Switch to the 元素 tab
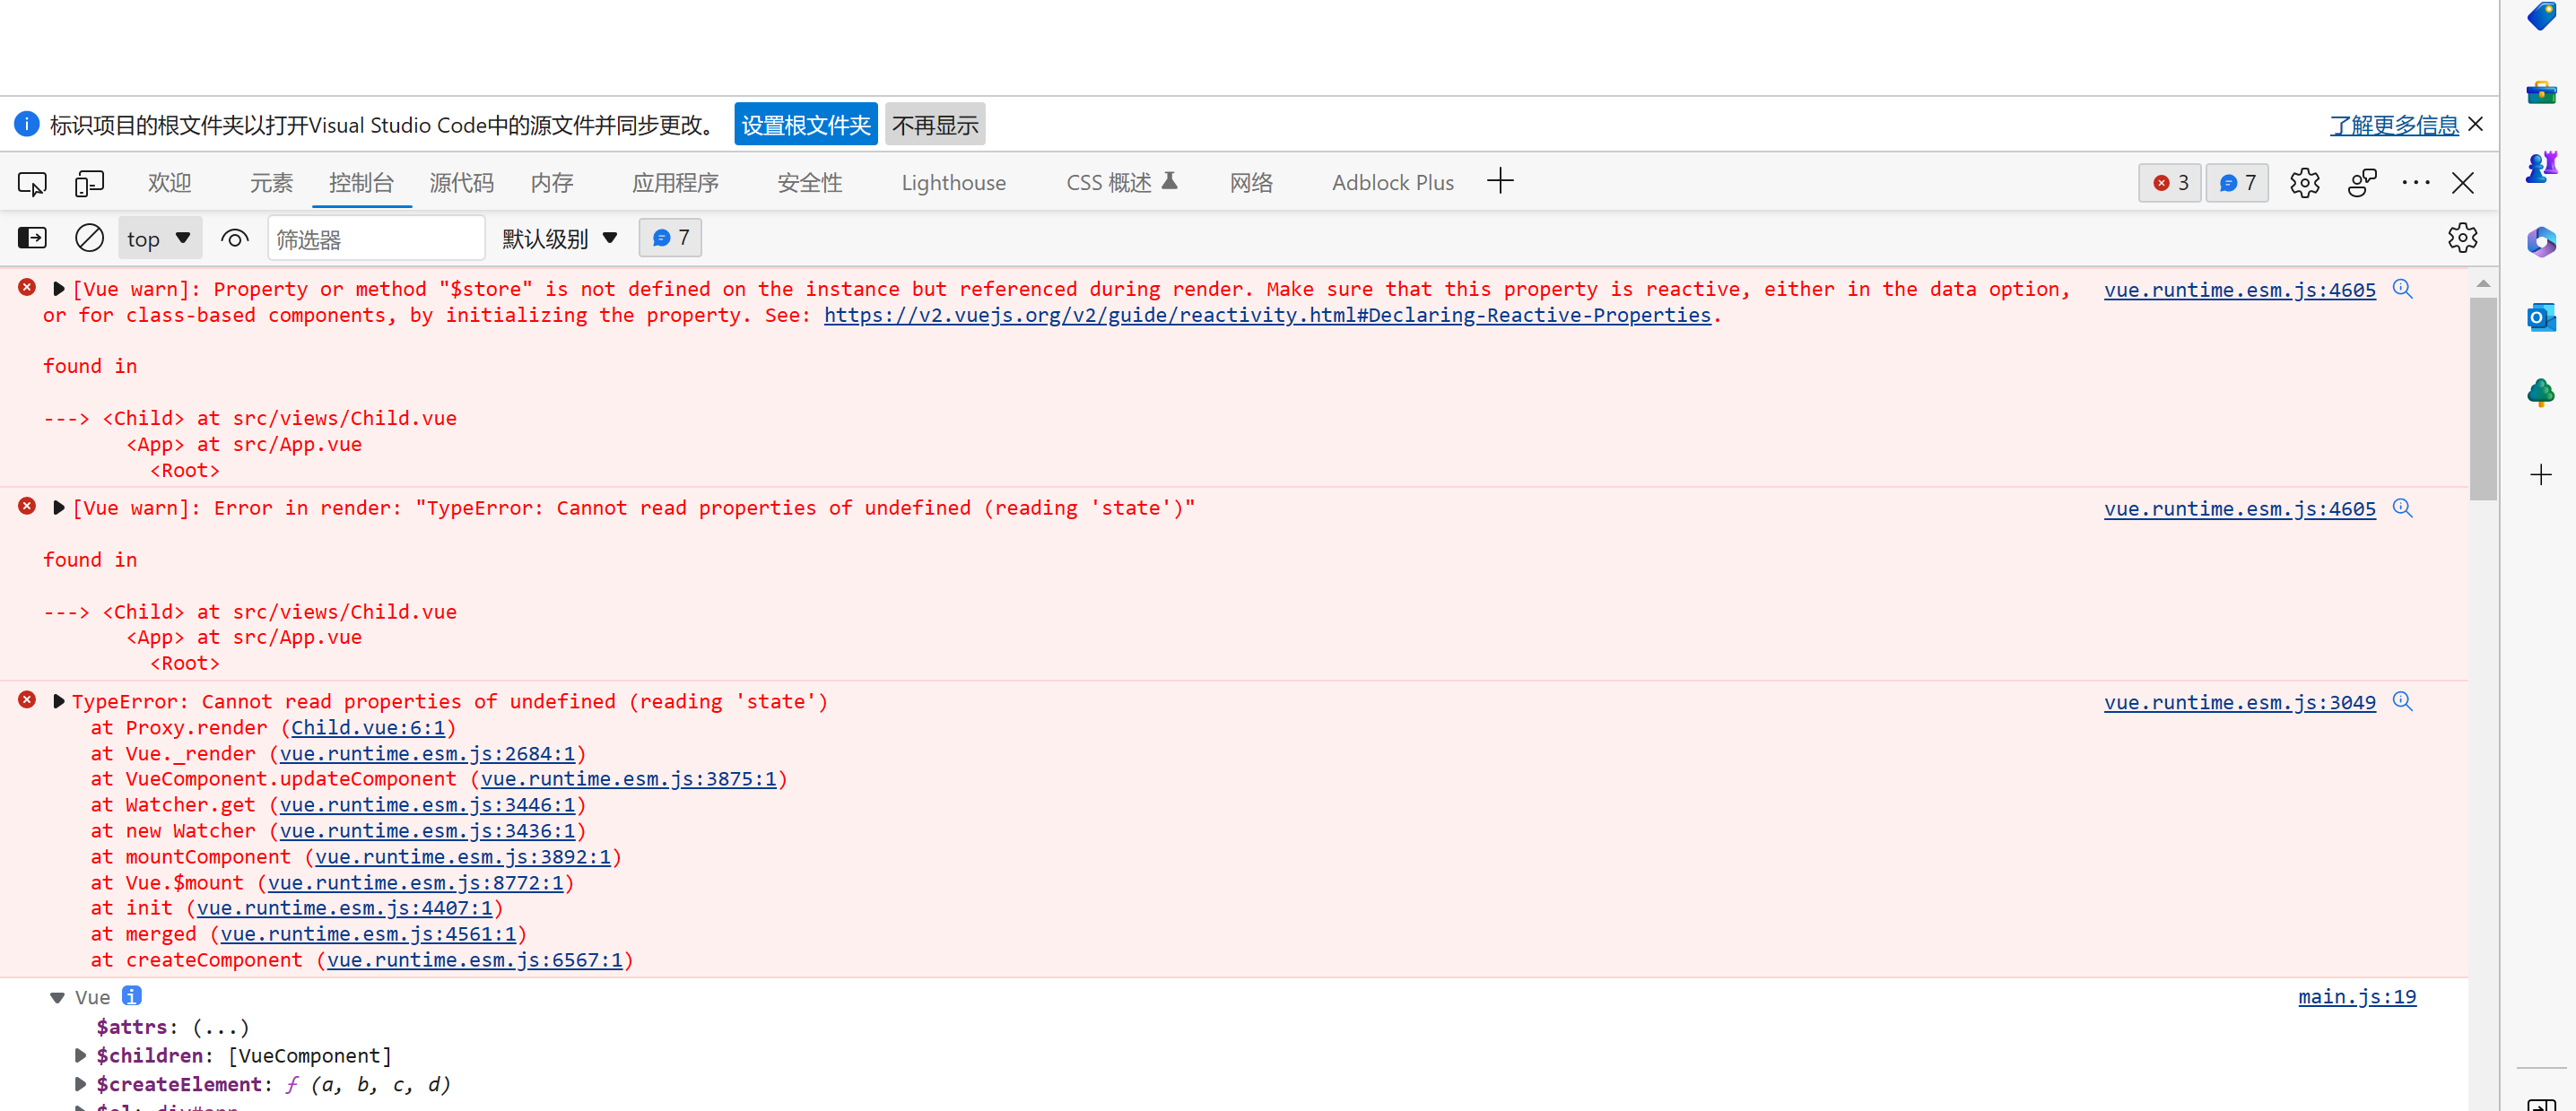2576x1111 pixels. (270, 183)
